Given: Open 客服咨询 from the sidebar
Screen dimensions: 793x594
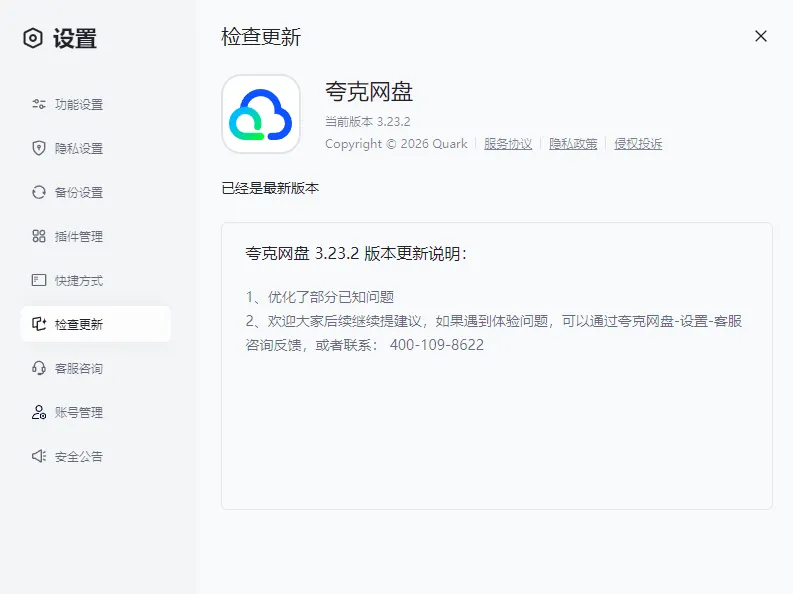Looking at the screenshot, I should tap(96, 368).
